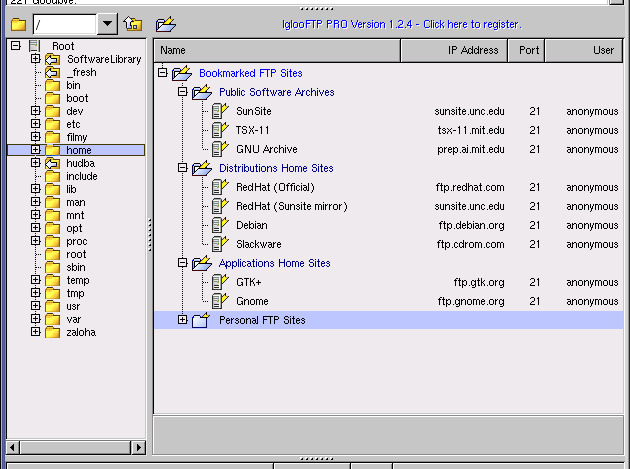Collapse Bookmarked FTP Sites group
The height and width of the screenshot is (469, 630).
(x=162, y=73)
